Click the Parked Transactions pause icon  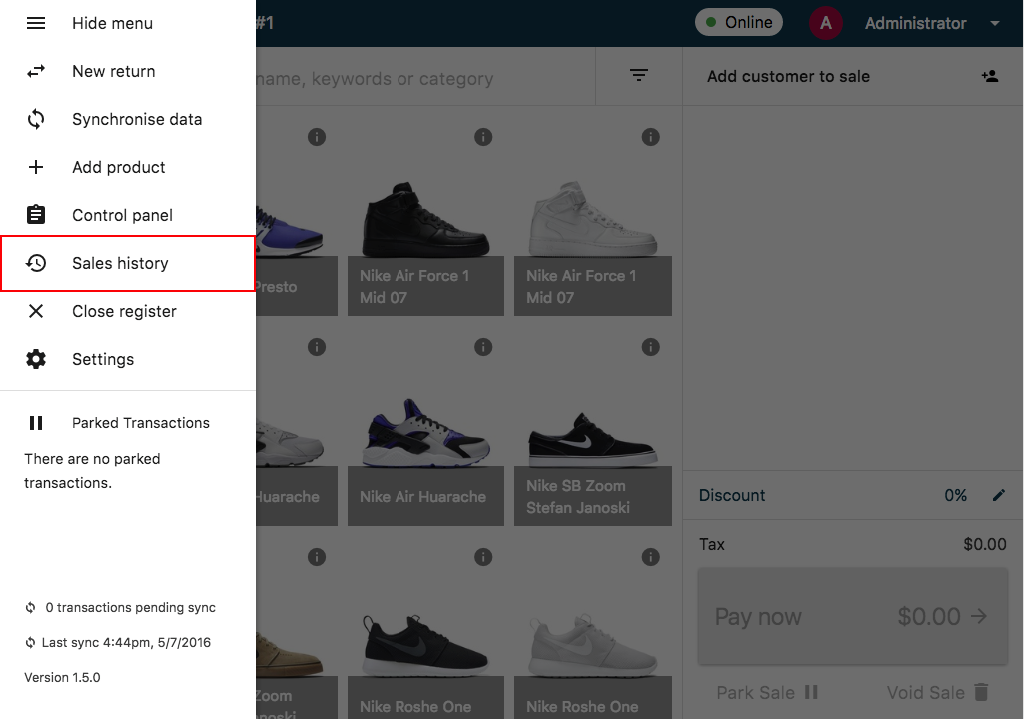(36, 423)
